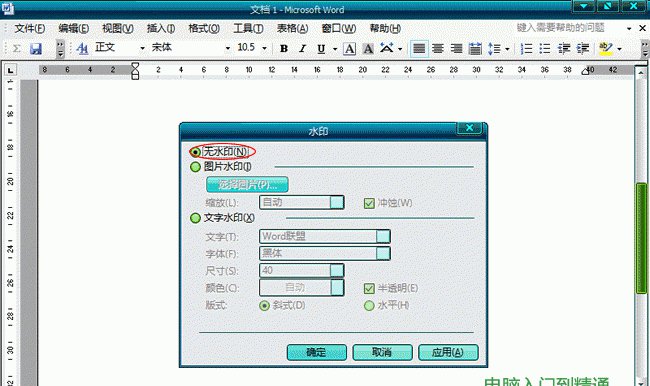Close the Watermark dialog
This screenshot has width=650, height=386.
(469, 128)
